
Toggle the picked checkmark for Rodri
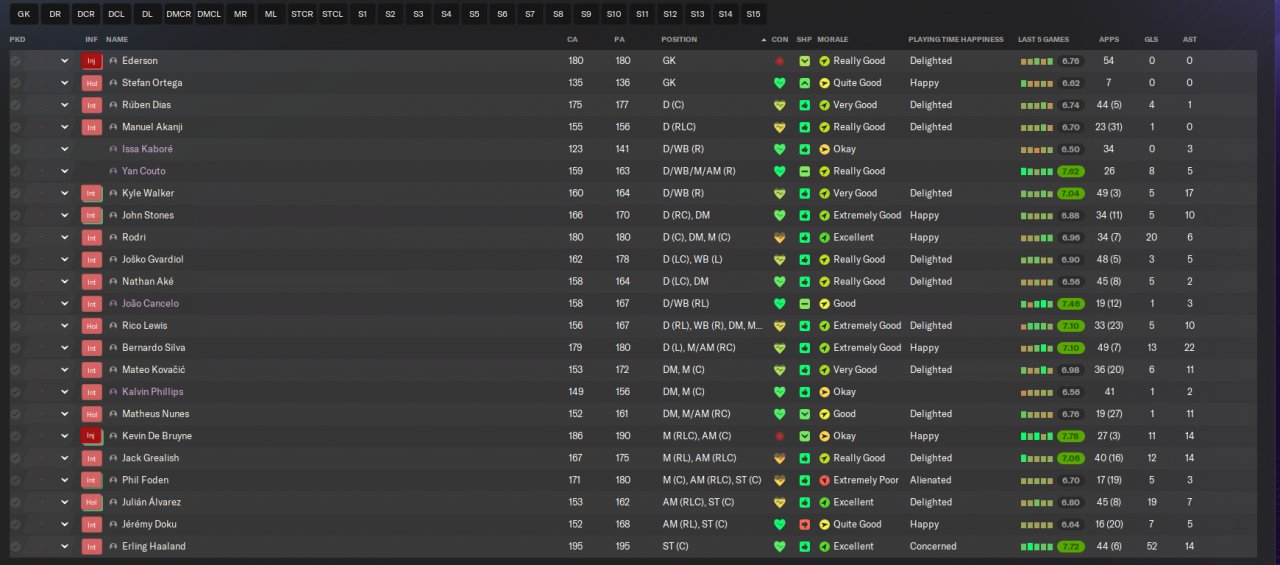click(x=15, y=237)
